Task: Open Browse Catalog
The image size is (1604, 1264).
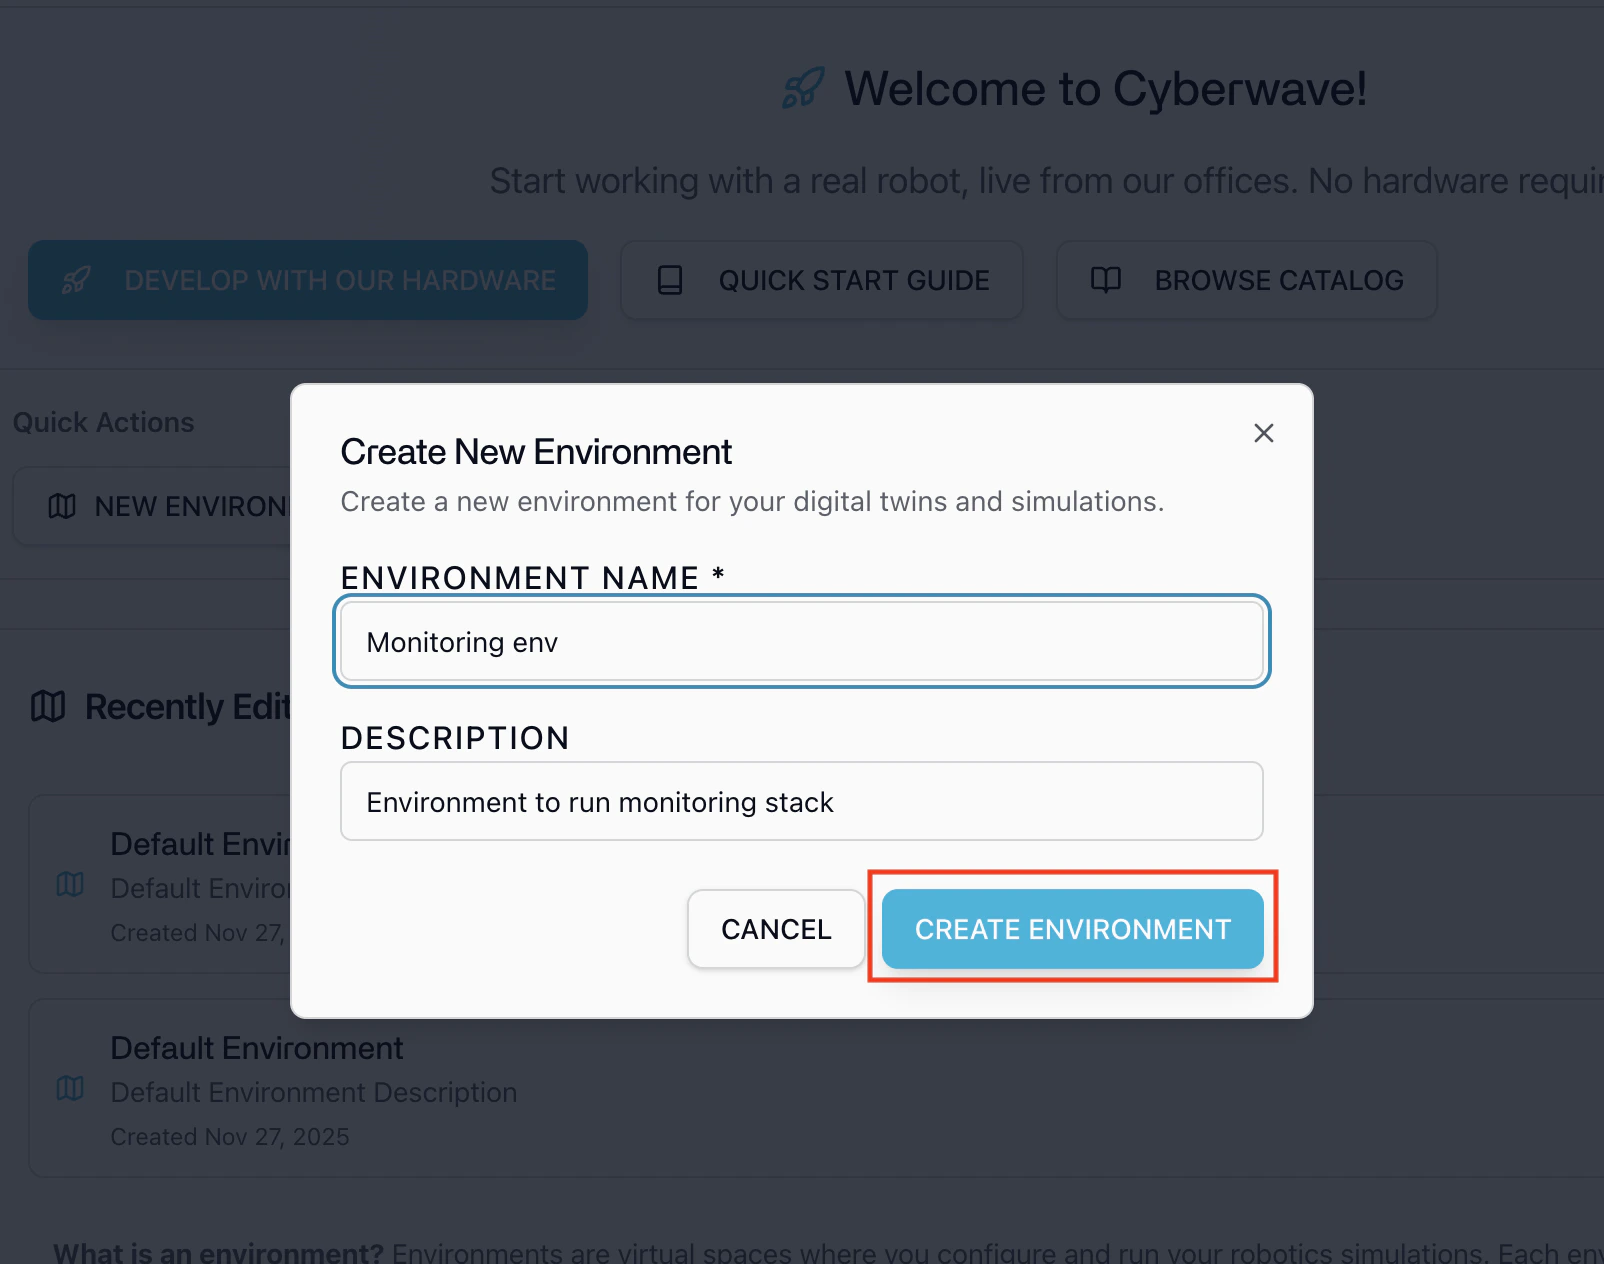Action: point(1247,280)
